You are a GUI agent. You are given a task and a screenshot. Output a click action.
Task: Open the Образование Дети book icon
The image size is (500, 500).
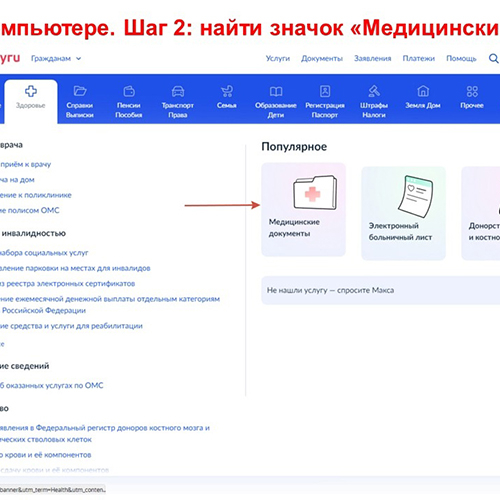pyautogui.click(x=276, y=91)
